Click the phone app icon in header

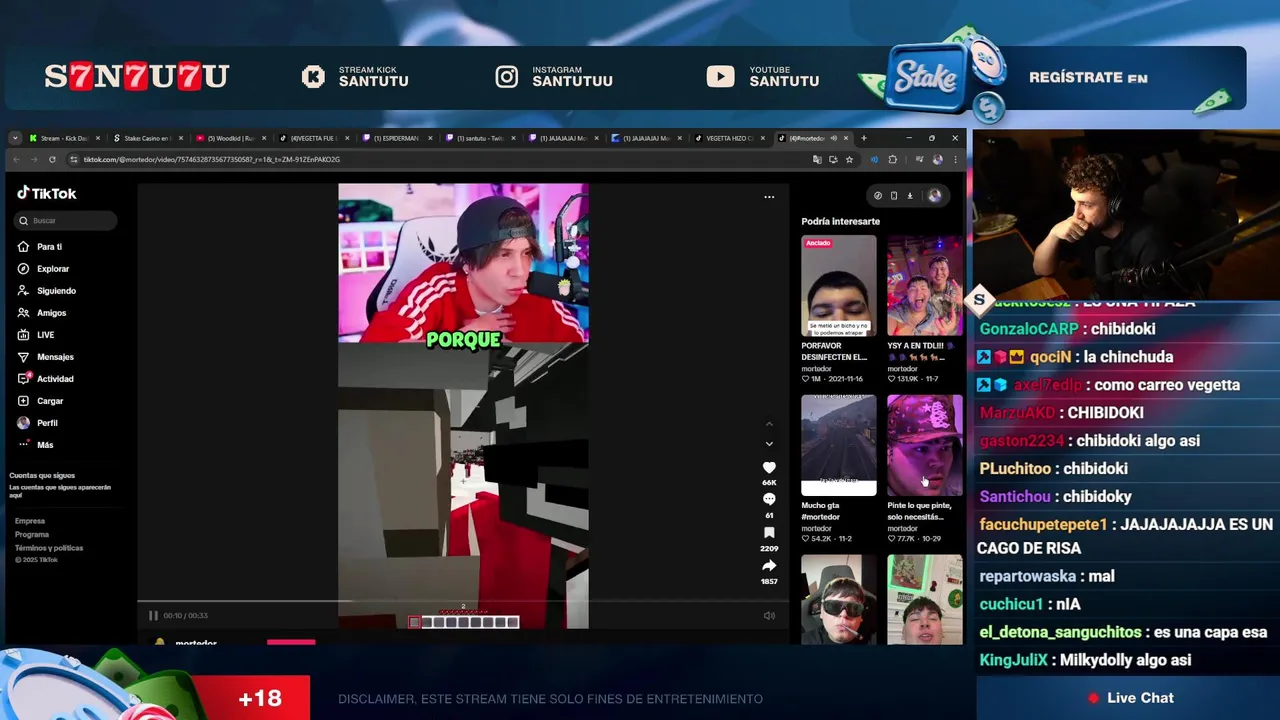(x=894, y=196)
